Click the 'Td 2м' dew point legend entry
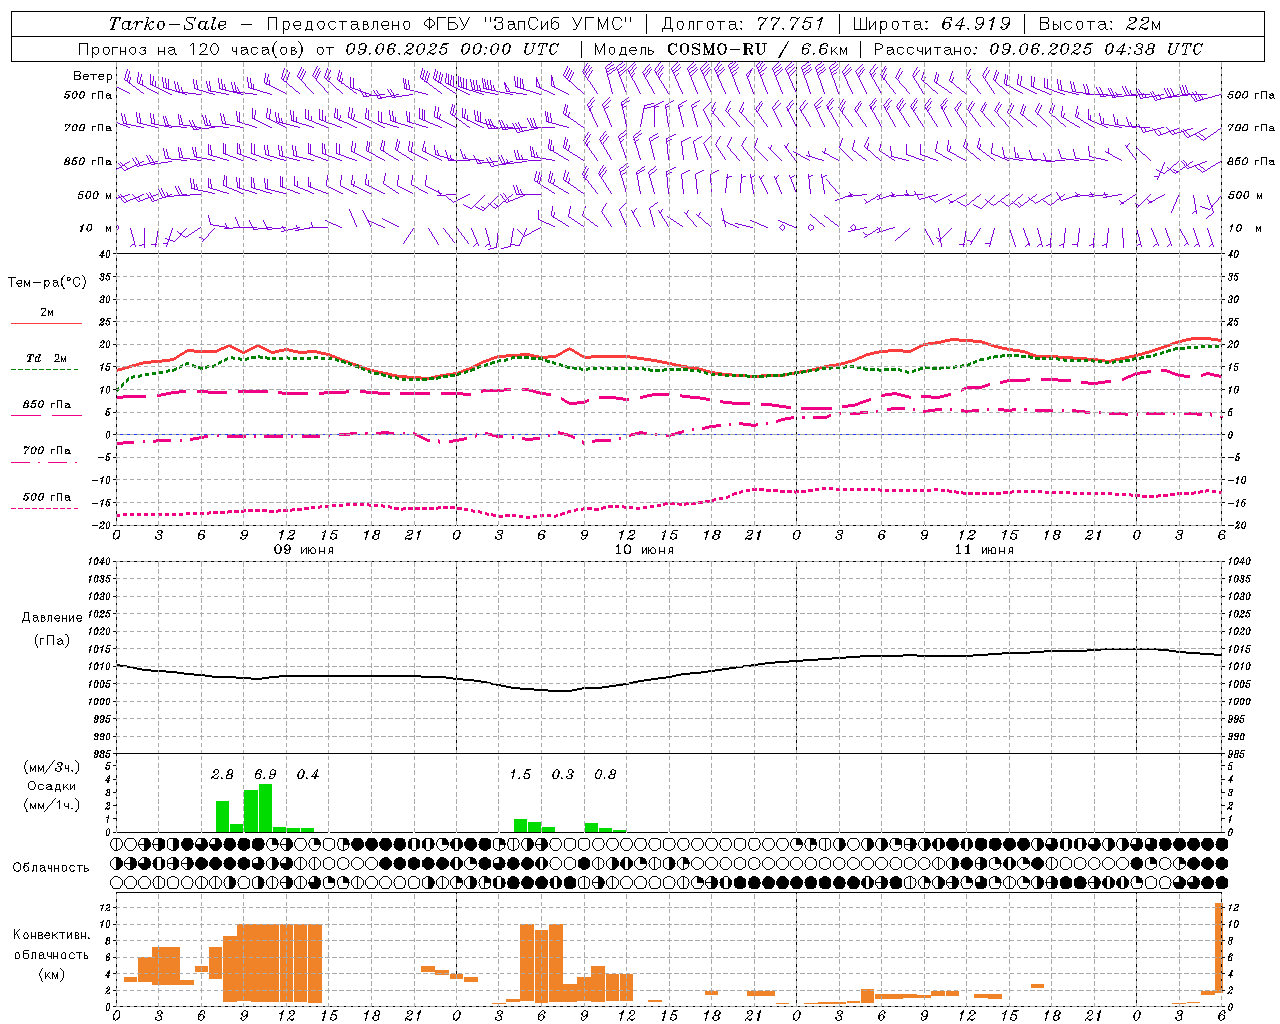 click(46, 358)
